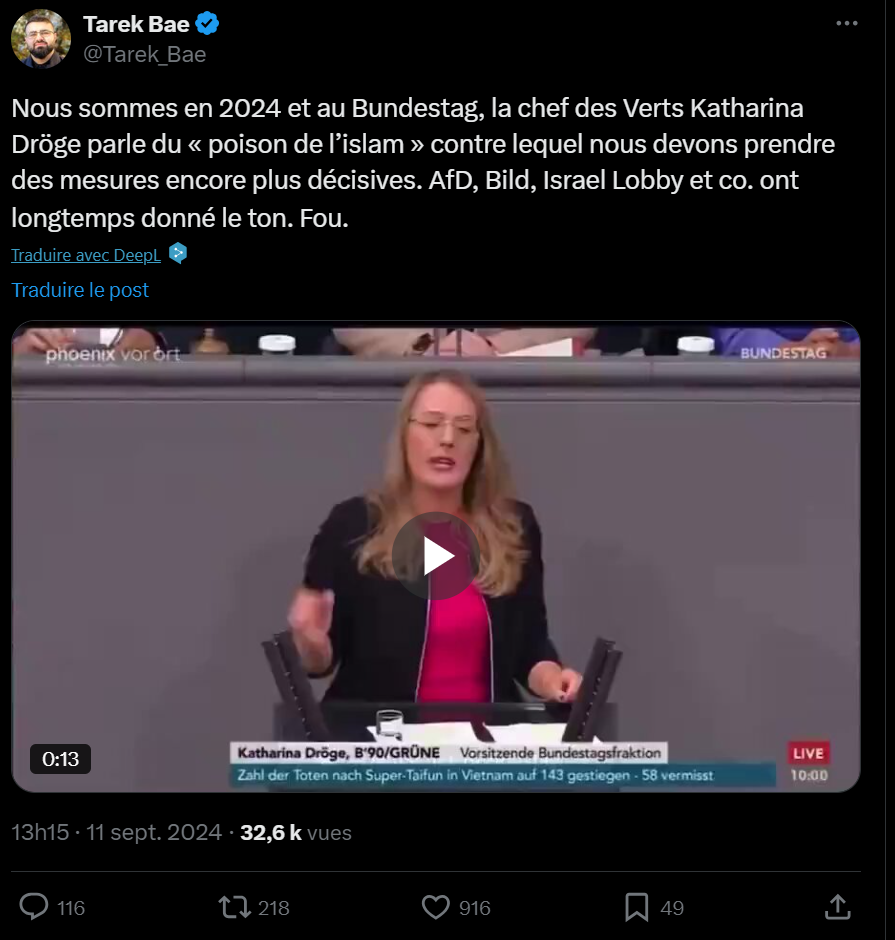Click 'Traduire le post' link

(80, 290)
